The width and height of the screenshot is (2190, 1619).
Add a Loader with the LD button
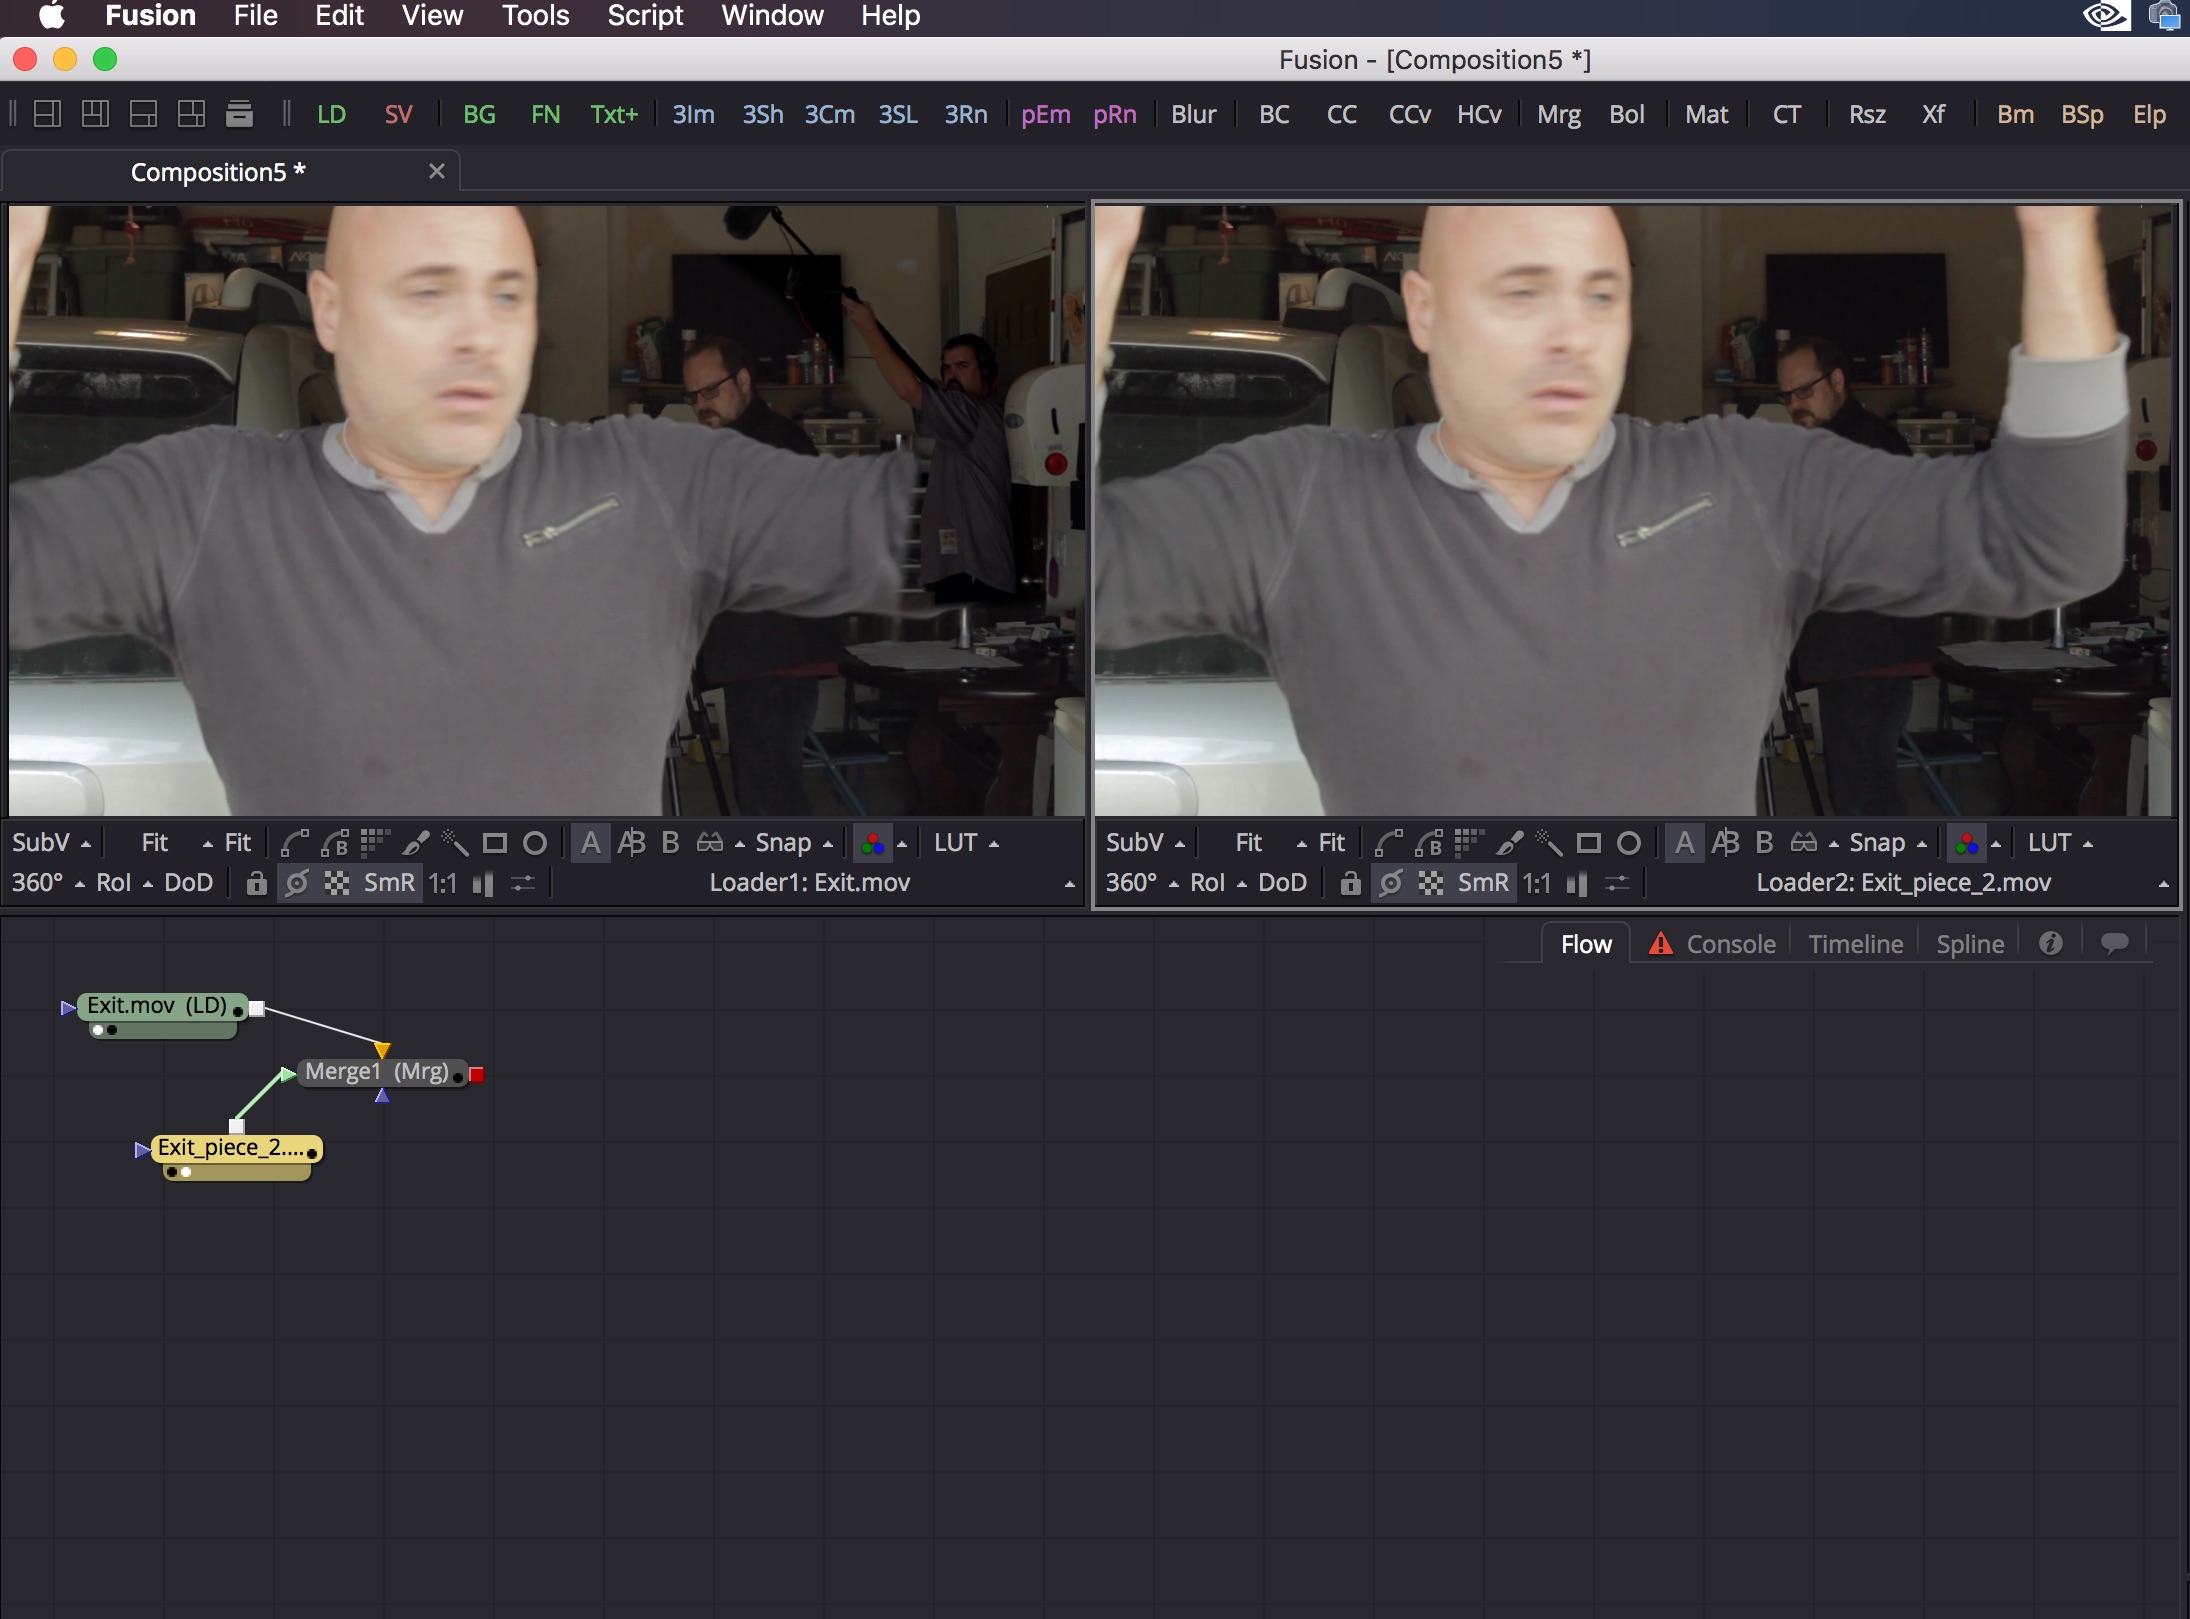[x=331, y=114]
